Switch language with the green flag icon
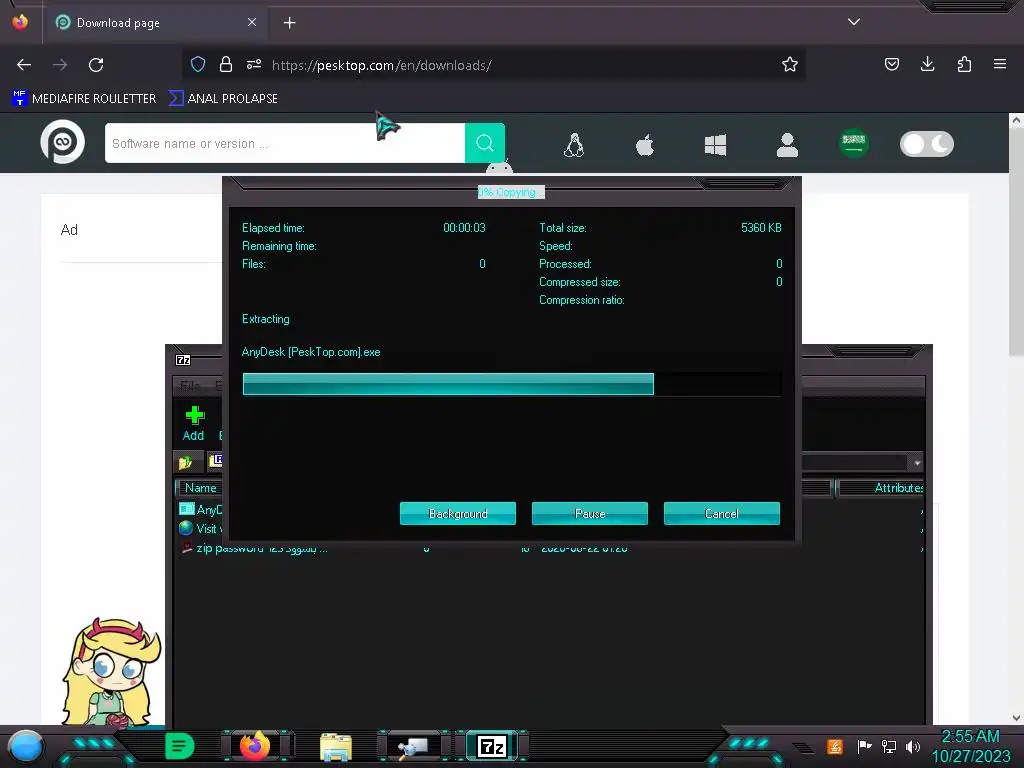1024x768 pixels. pyautogui.click(x=854, y=143)
